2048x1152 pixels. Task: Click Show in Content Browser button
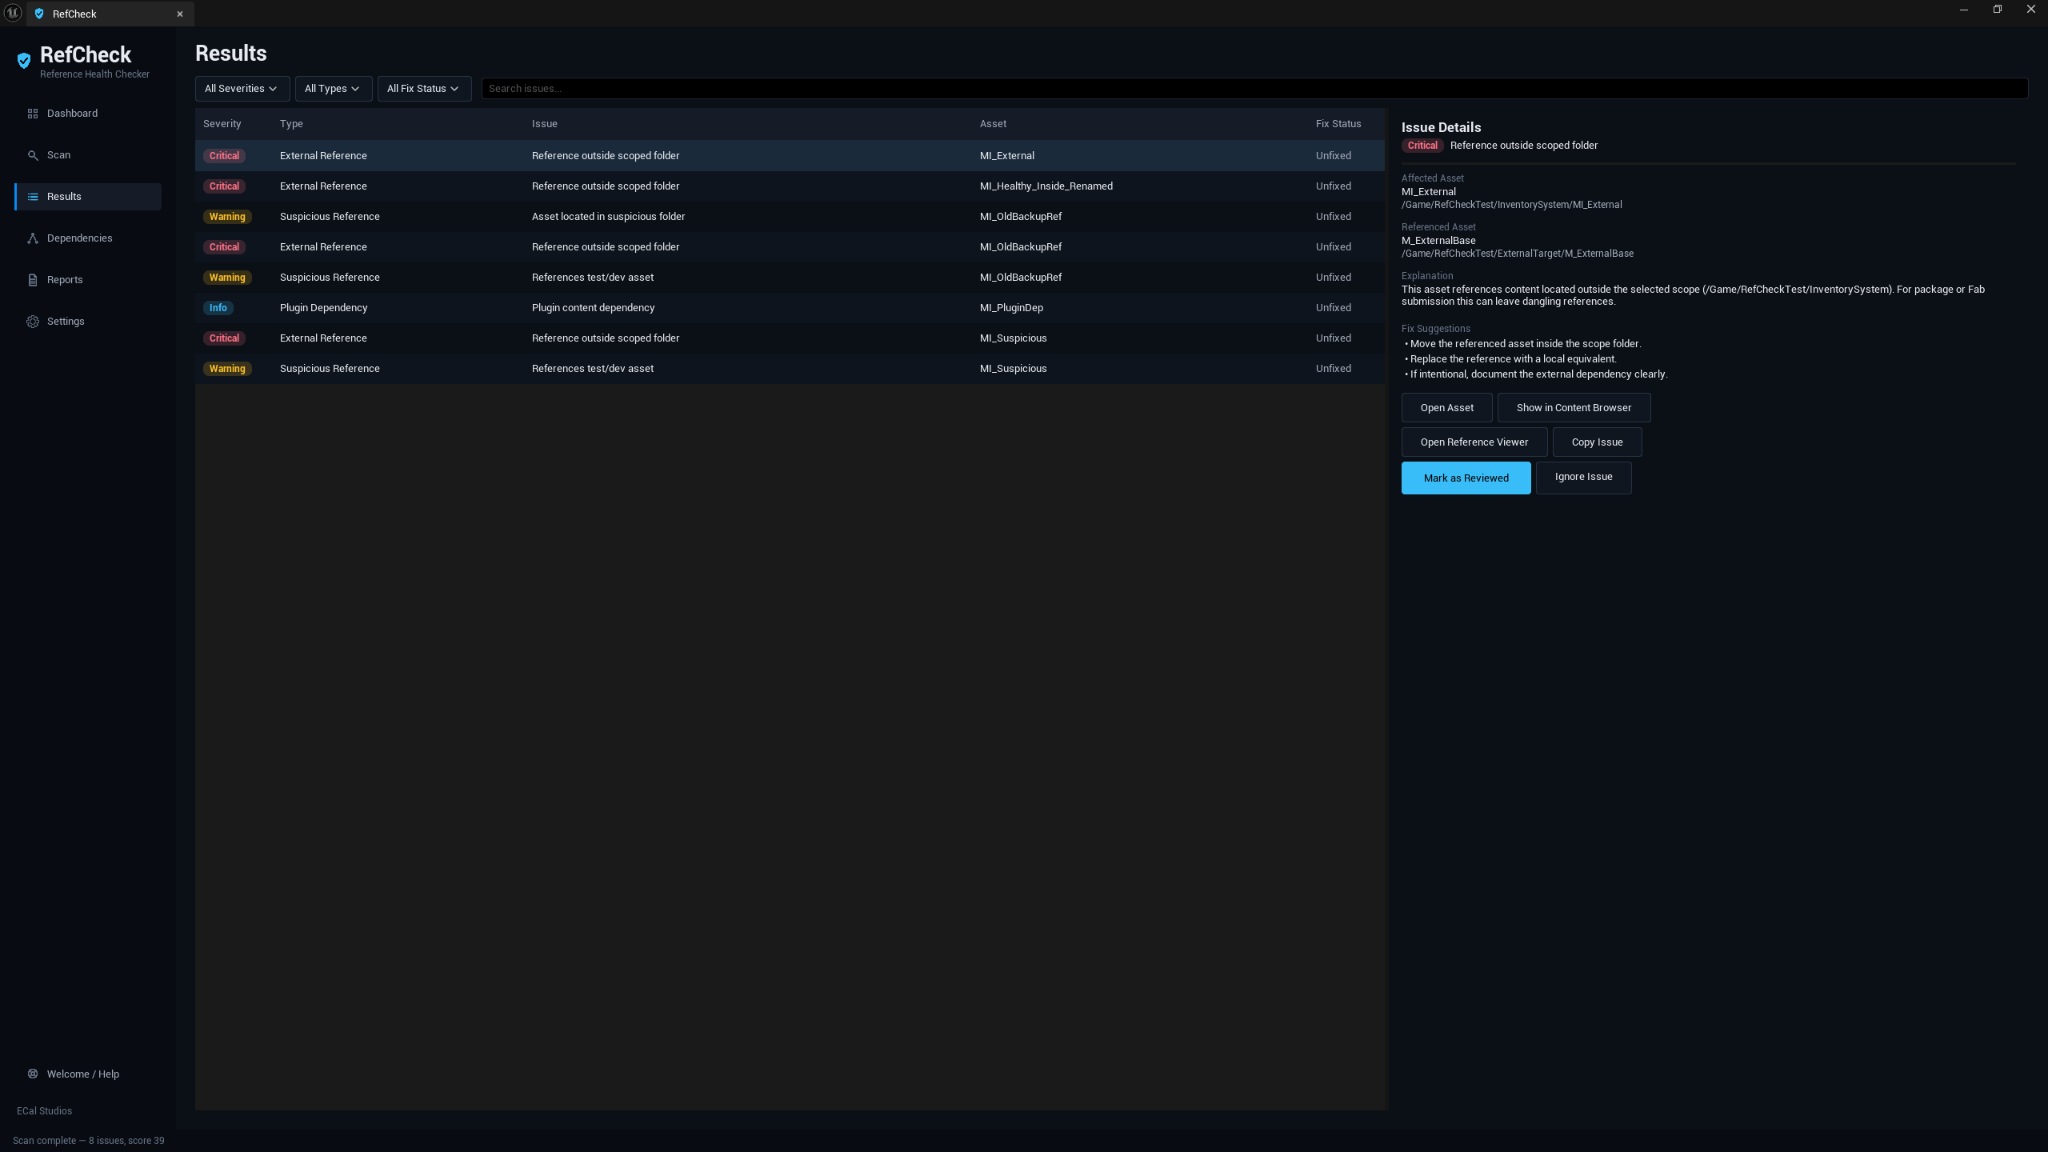coord(1573,408)
